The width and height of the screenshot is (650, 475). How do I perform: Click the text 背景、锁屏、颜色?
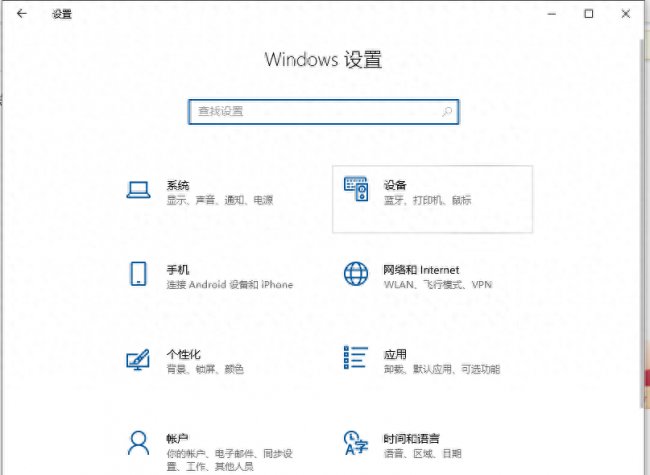[x=205, y=369]
